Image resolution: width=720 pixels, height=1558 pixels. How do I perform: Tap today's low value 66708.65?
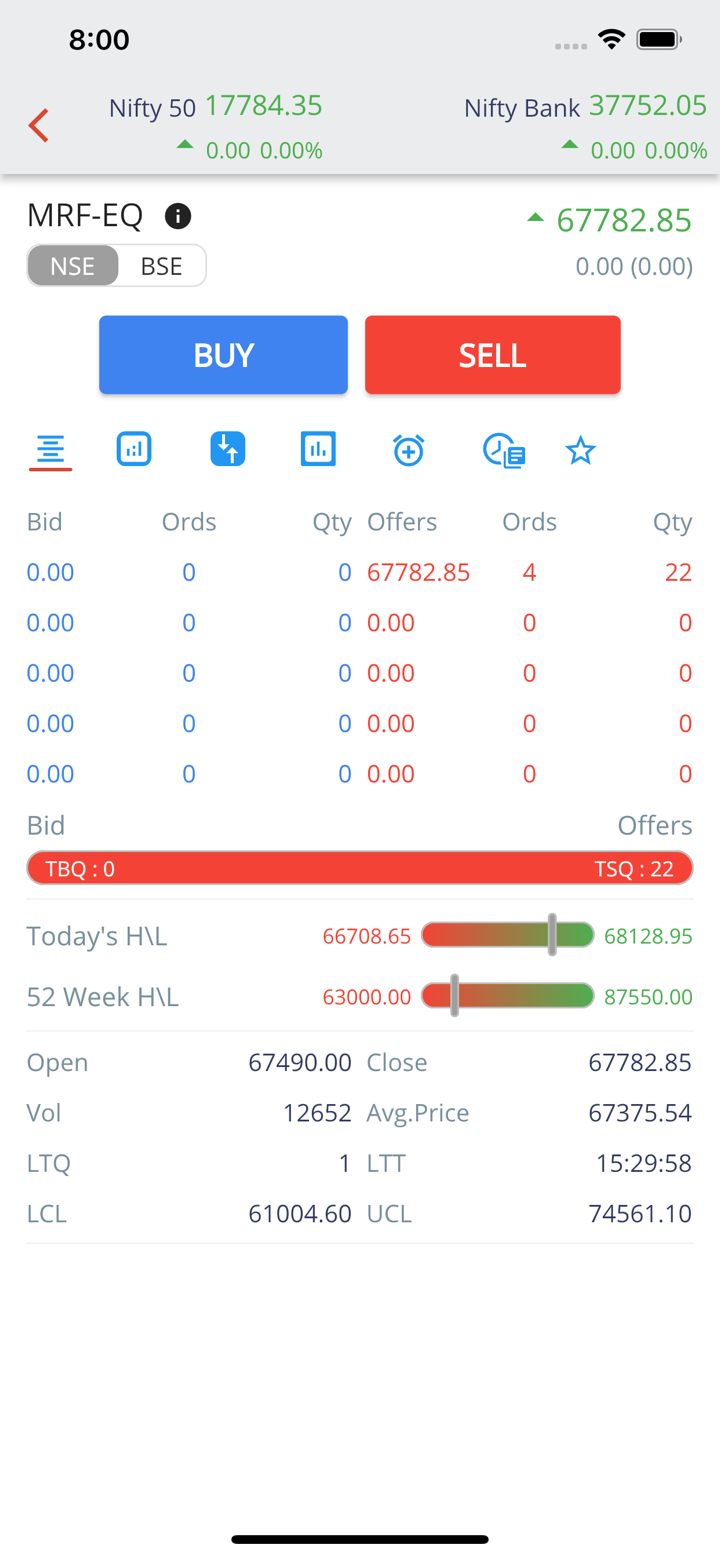click(367, 937)
